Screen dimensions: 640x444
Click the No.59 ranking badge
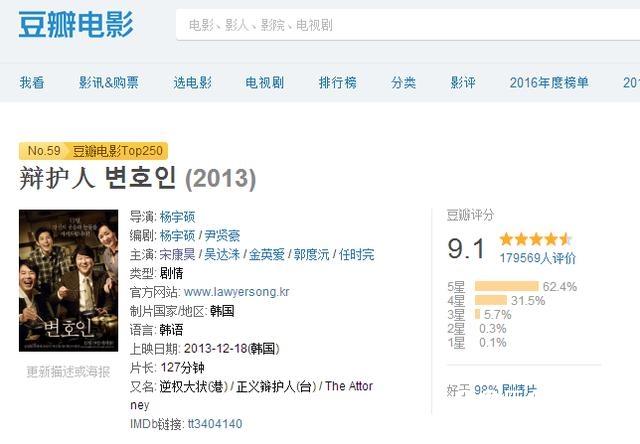click(44, 151)
